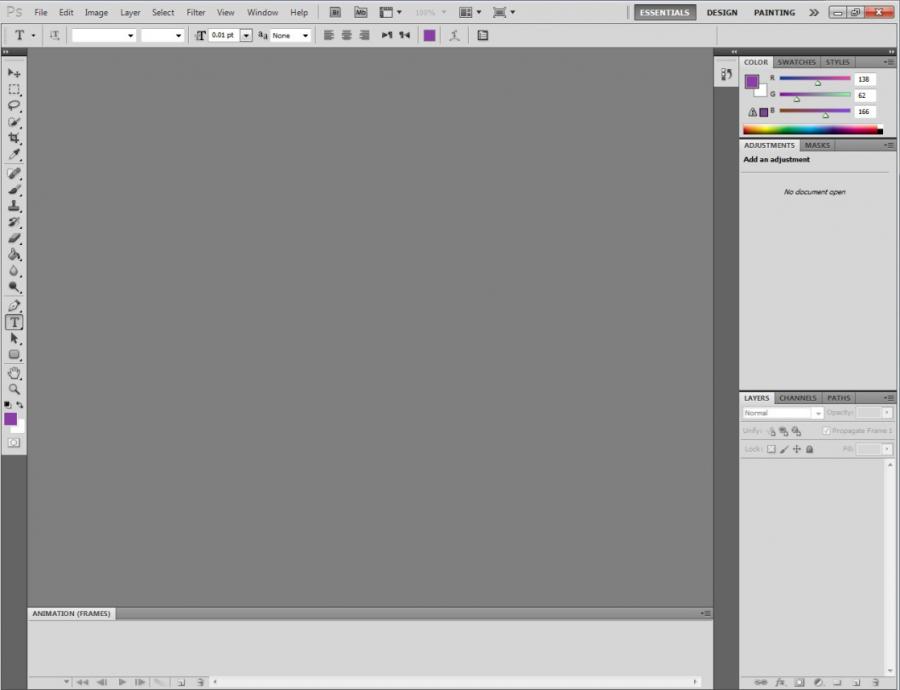
Task: Show more workspaces with double chevron
Action: tap(814, 12)
